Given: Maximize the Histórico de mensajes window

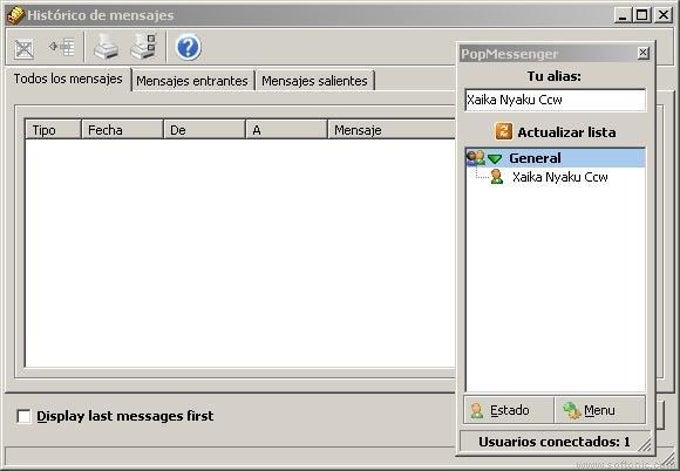Looking at the screenshot, I should coord(642,15).
